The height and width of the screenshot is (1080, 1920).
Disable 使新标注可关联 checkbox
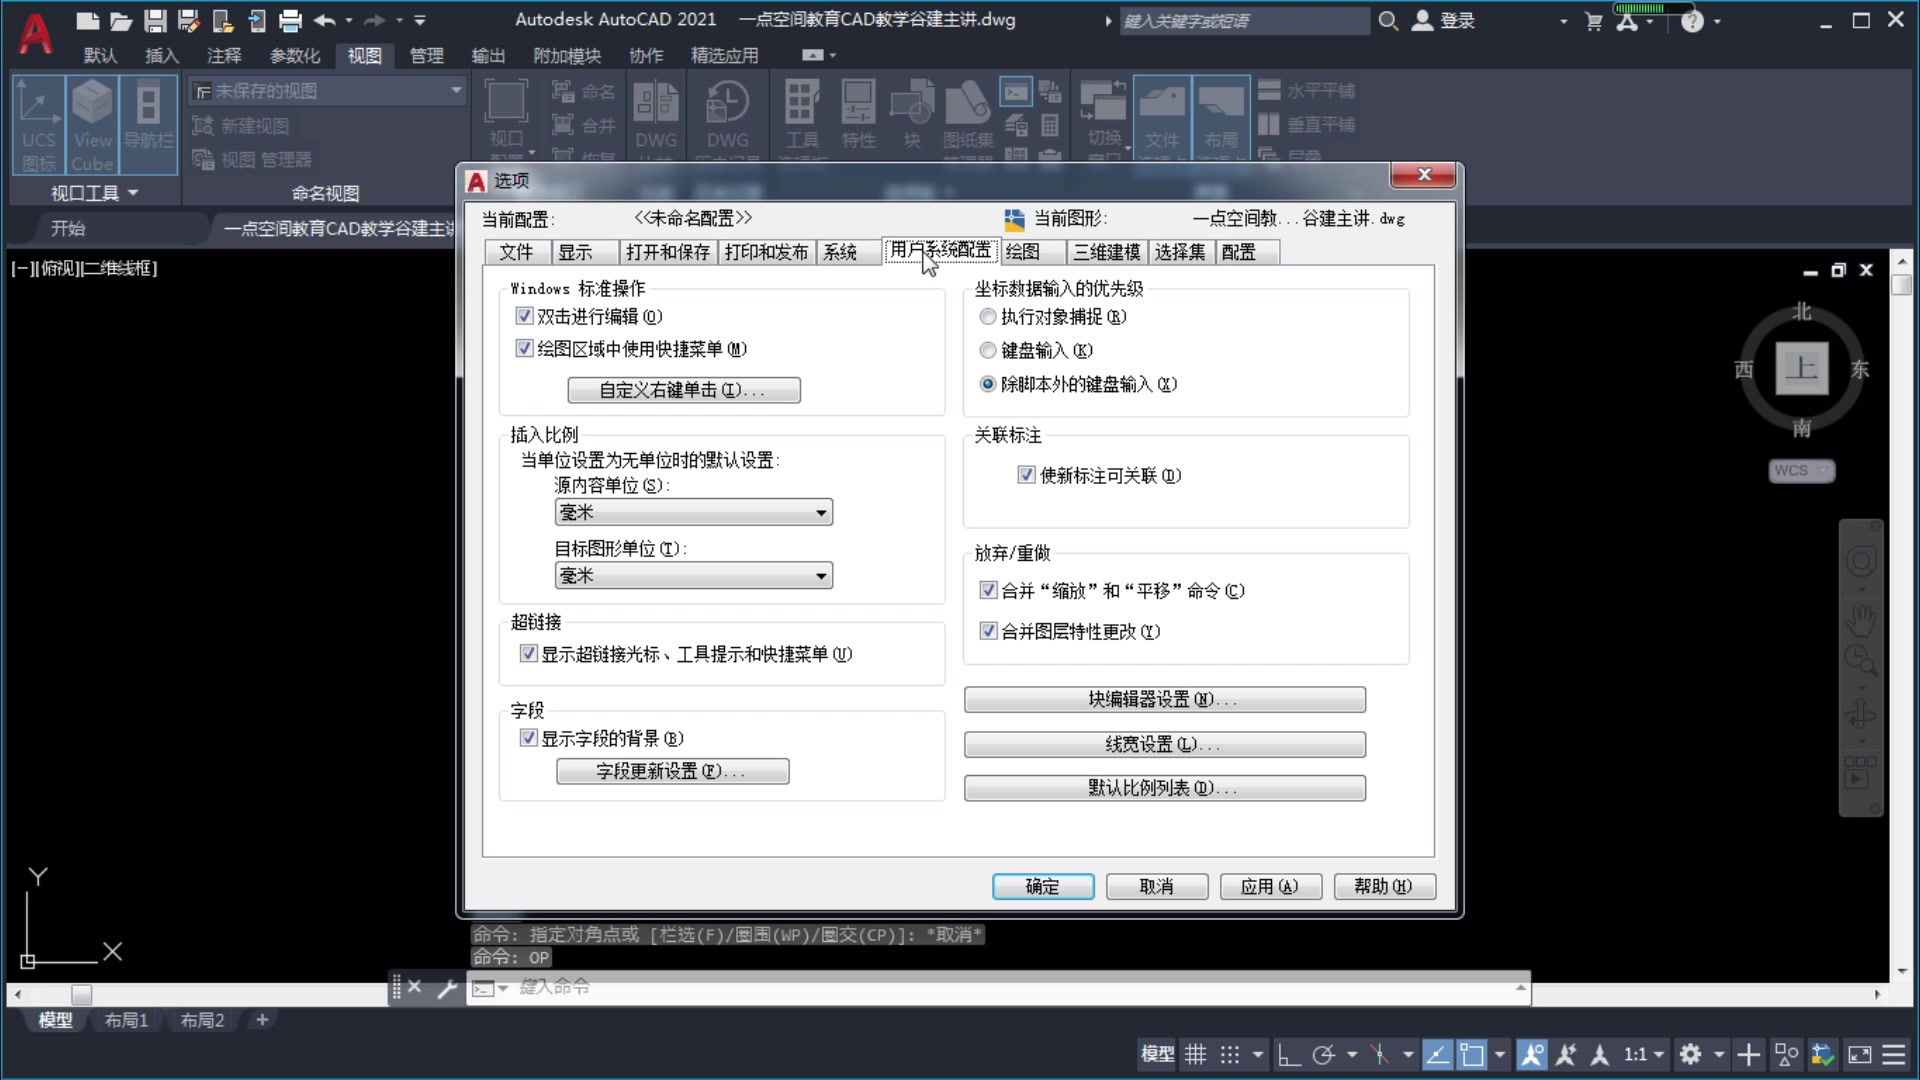click(x=1026, y=475)
